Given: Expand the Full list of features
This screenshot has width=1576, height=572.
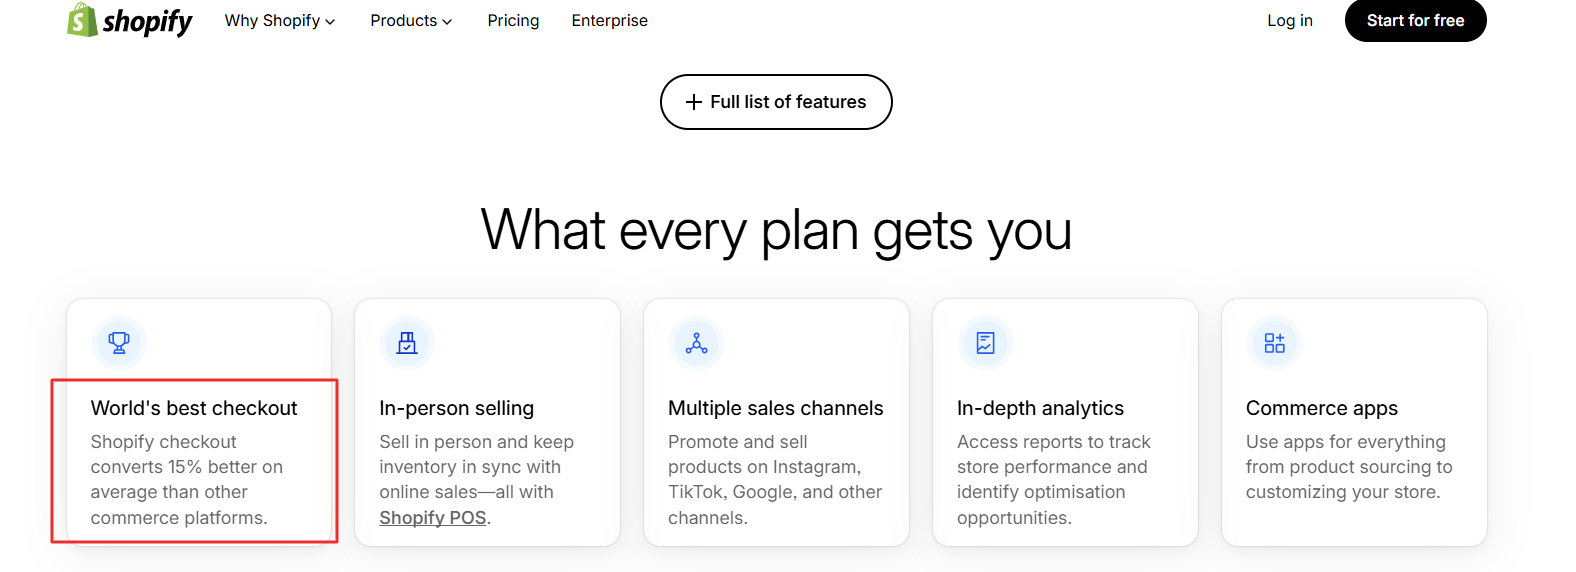Looking at the screenshot, I should click(x=776, y=102).
